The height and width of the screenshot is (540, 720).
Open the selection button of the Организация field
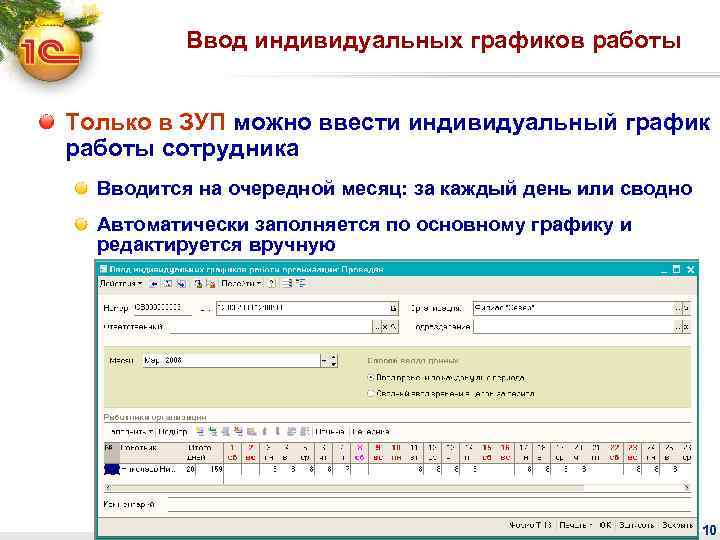[677, 308]
